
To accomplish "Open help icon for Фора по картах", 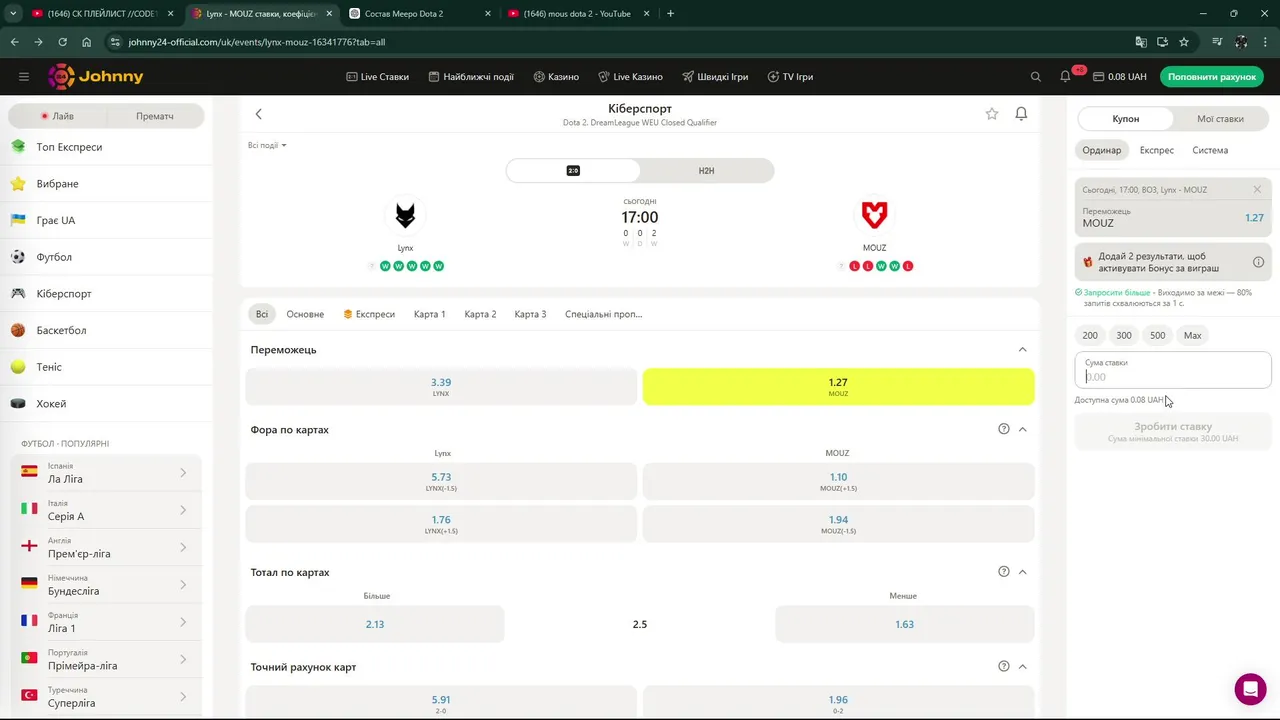I will pos(1004,429).
